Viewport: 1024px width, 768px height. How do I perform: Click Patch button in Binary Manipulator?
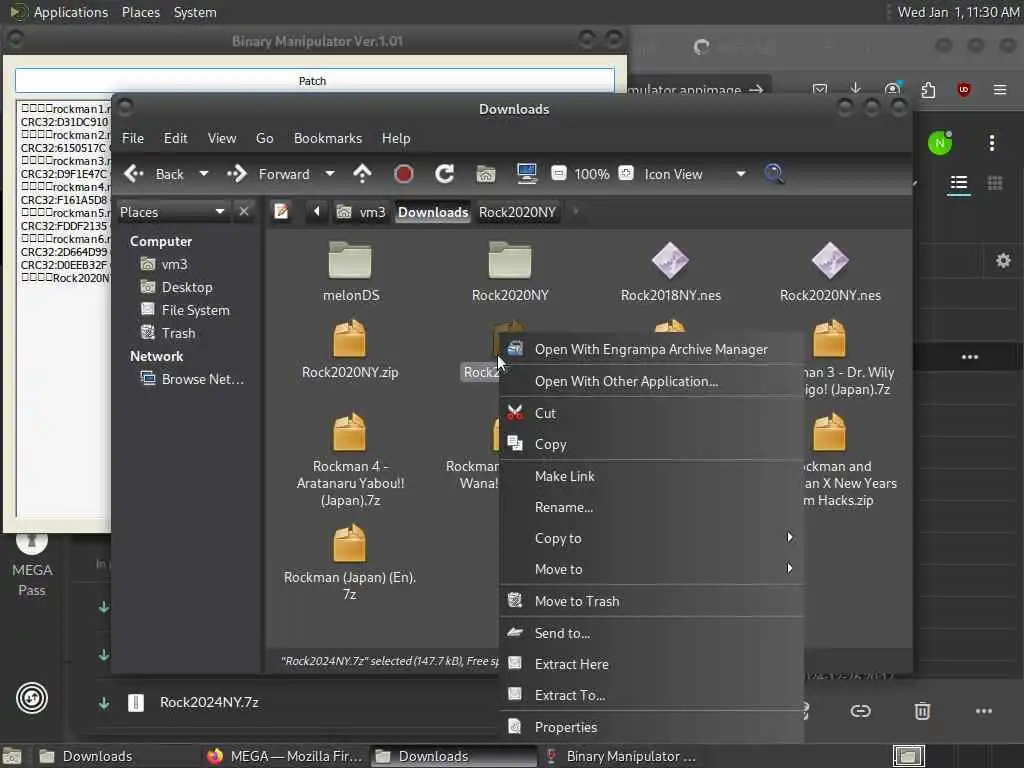314,81
